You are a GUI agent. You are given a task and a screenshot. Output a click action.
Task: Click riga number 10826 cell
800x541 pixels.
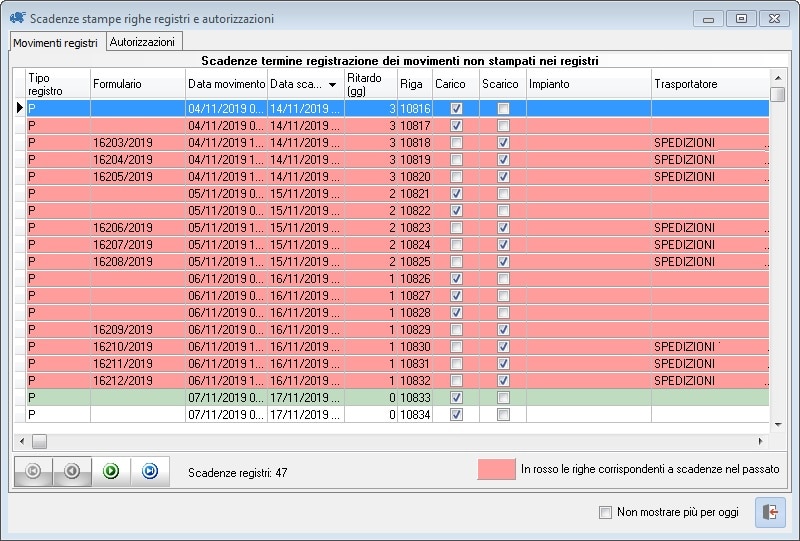tap(415, 279)
